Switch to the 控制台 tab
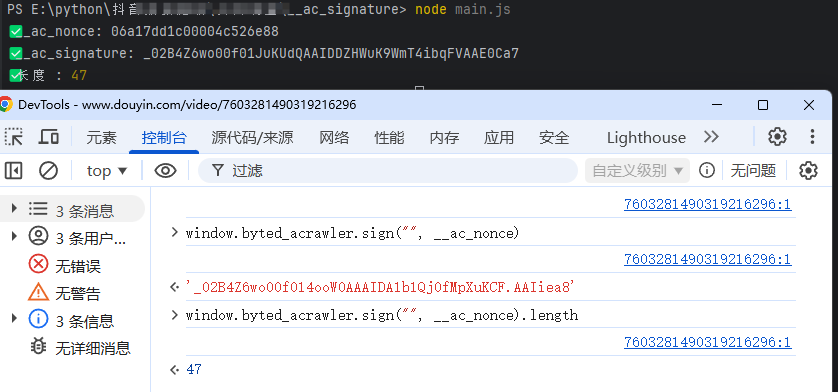This screenshot has width=838, height=392. coord(164,137)
